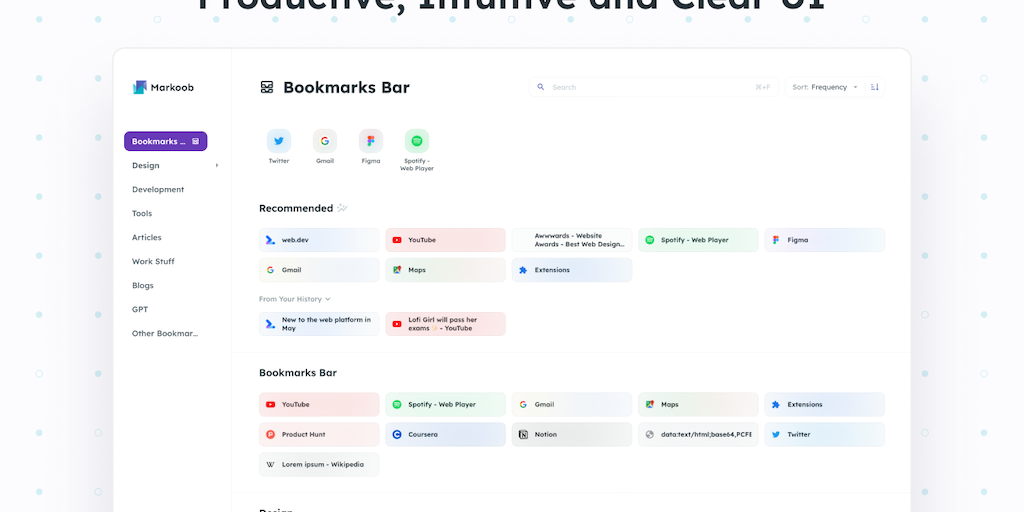
Task: Open the Other Bookmarks sidebar folder
Action: click(165, 333)
